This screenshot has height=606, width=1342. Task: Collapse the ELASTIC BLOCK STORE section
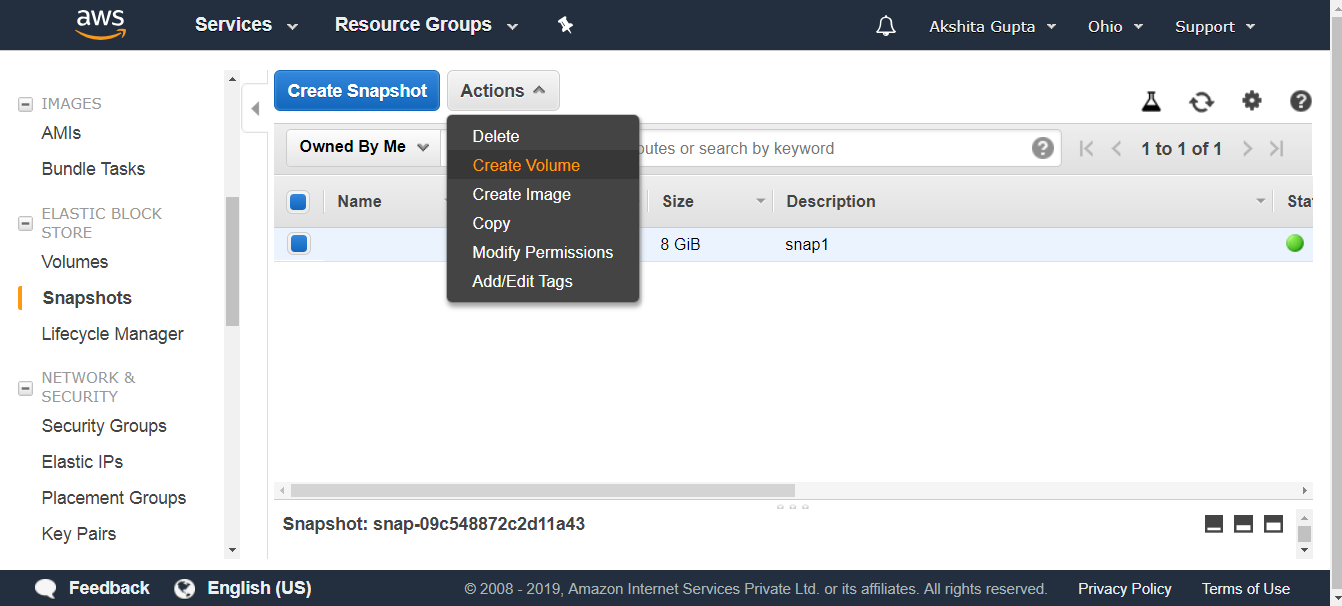coord(26,223)
